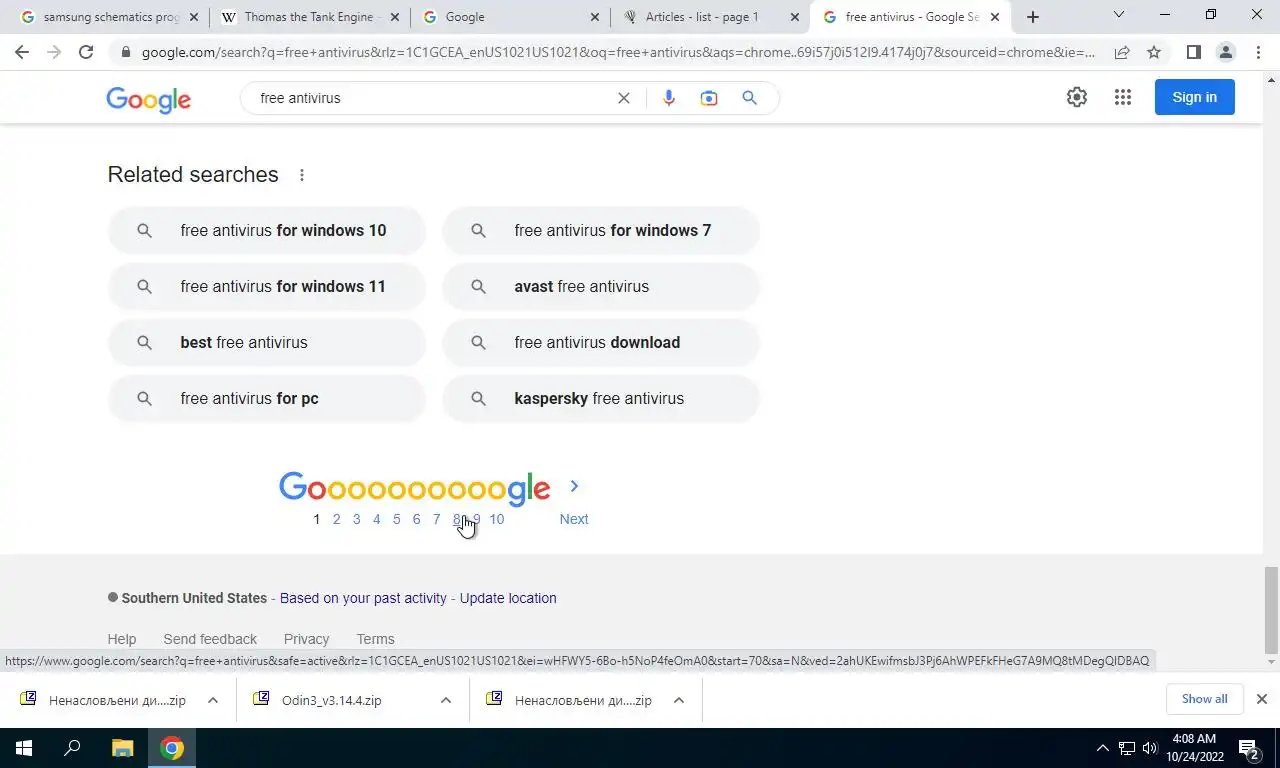Viewport: 1280px width, 768px height.
Task: Click the Next results link
Action: pos(574,519)
